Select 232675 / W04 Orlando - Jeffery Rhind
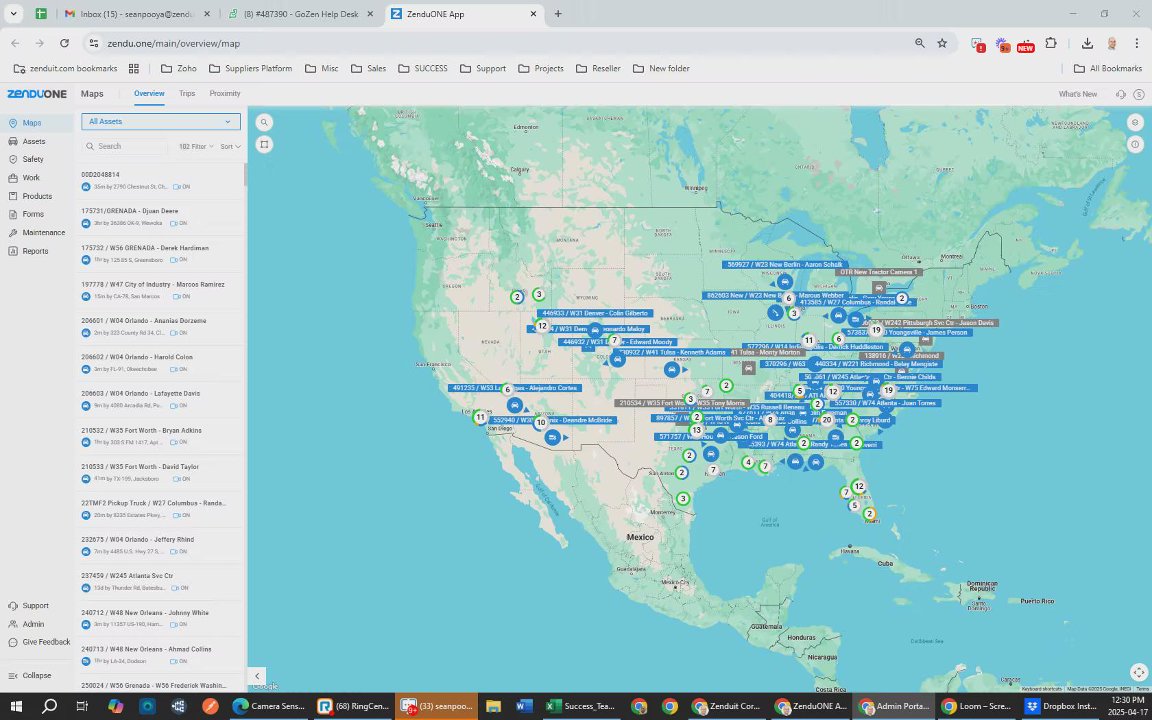Image resolution: width=1152 pixels, height=720 pixels. [159, 545]
